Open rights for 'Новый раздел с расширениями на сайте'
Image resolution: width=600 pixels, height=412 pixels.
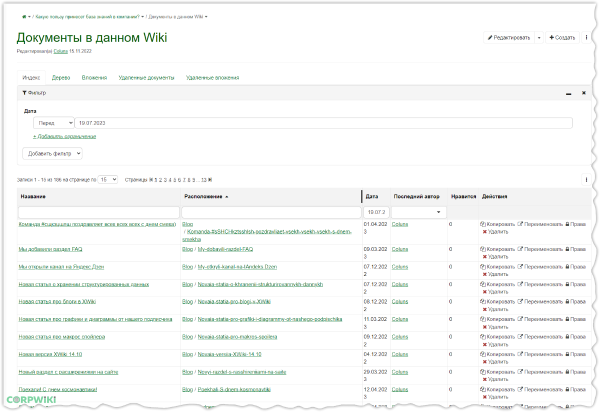576,372
